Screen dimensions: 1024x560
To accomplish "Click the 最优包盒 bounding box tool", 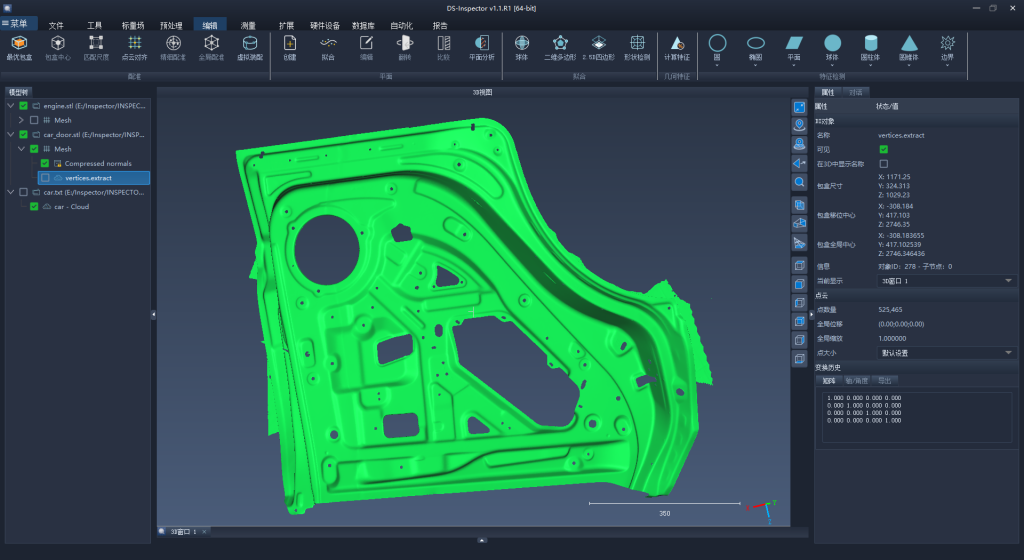I will tap(19, 48).
